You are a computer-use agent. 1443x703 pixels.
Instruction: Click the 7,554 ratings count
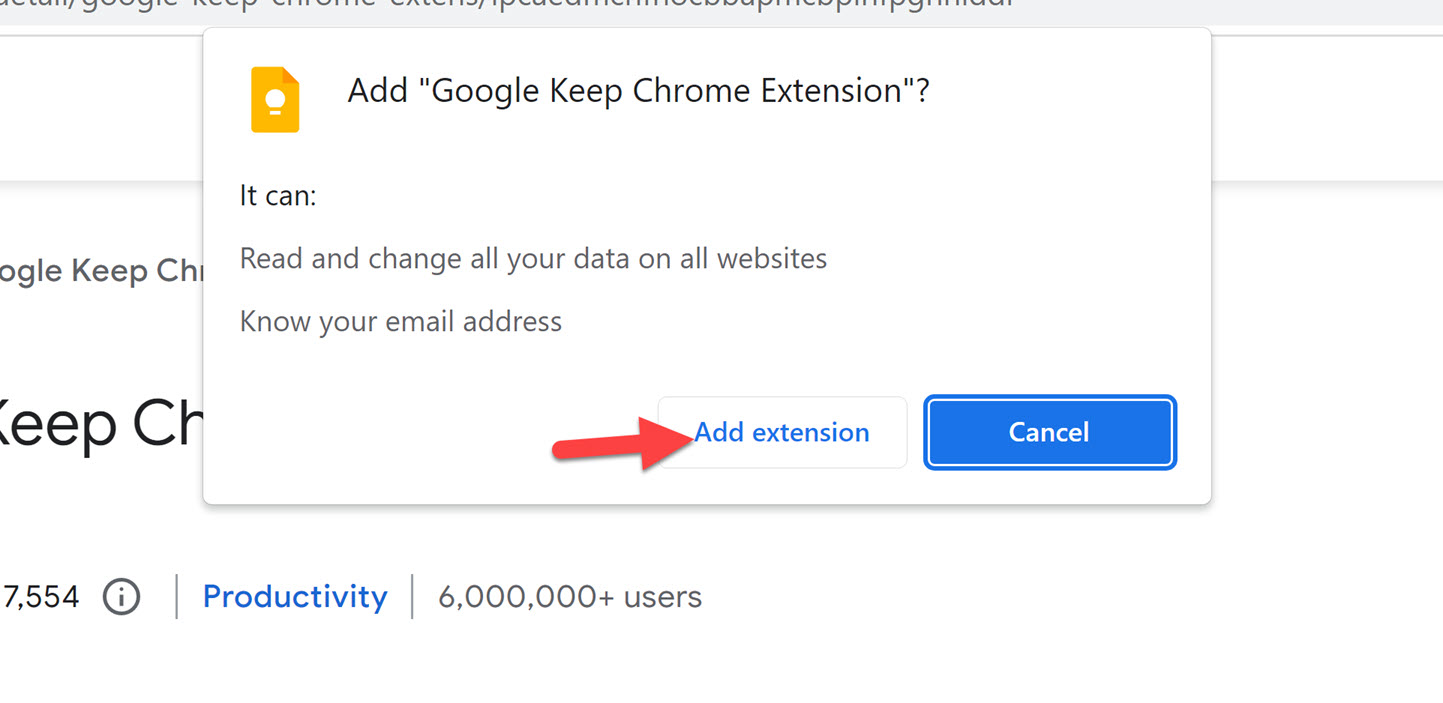tap(40, 597)
